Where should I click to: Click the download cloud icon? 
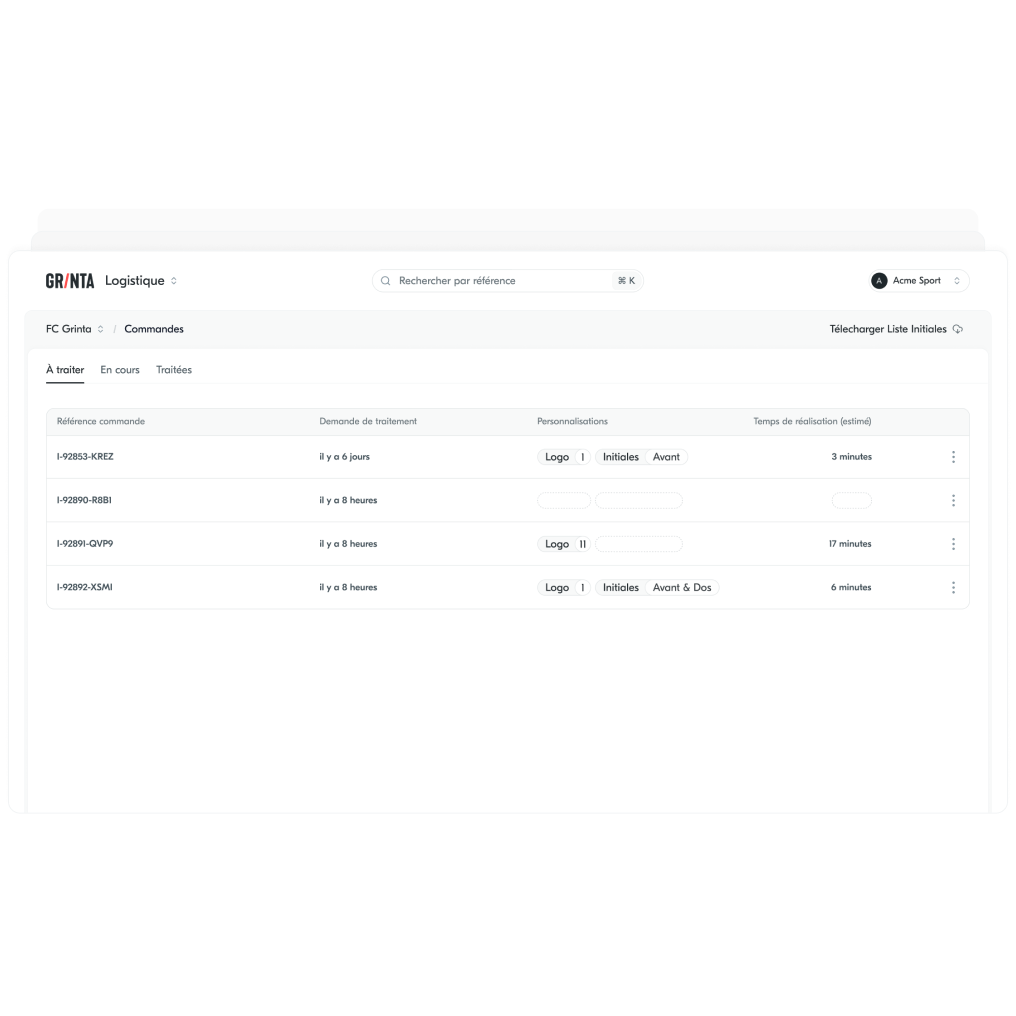tap(958, 329)
